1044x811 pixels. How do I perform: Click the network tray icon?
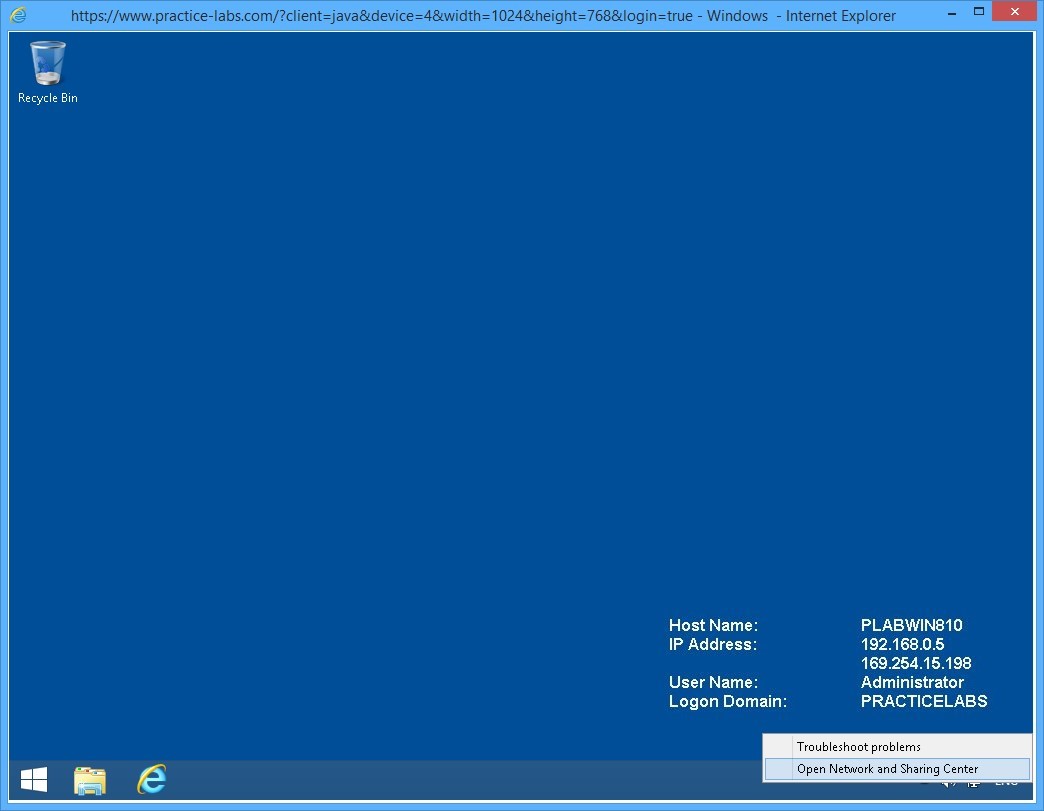tap(972, 783)
